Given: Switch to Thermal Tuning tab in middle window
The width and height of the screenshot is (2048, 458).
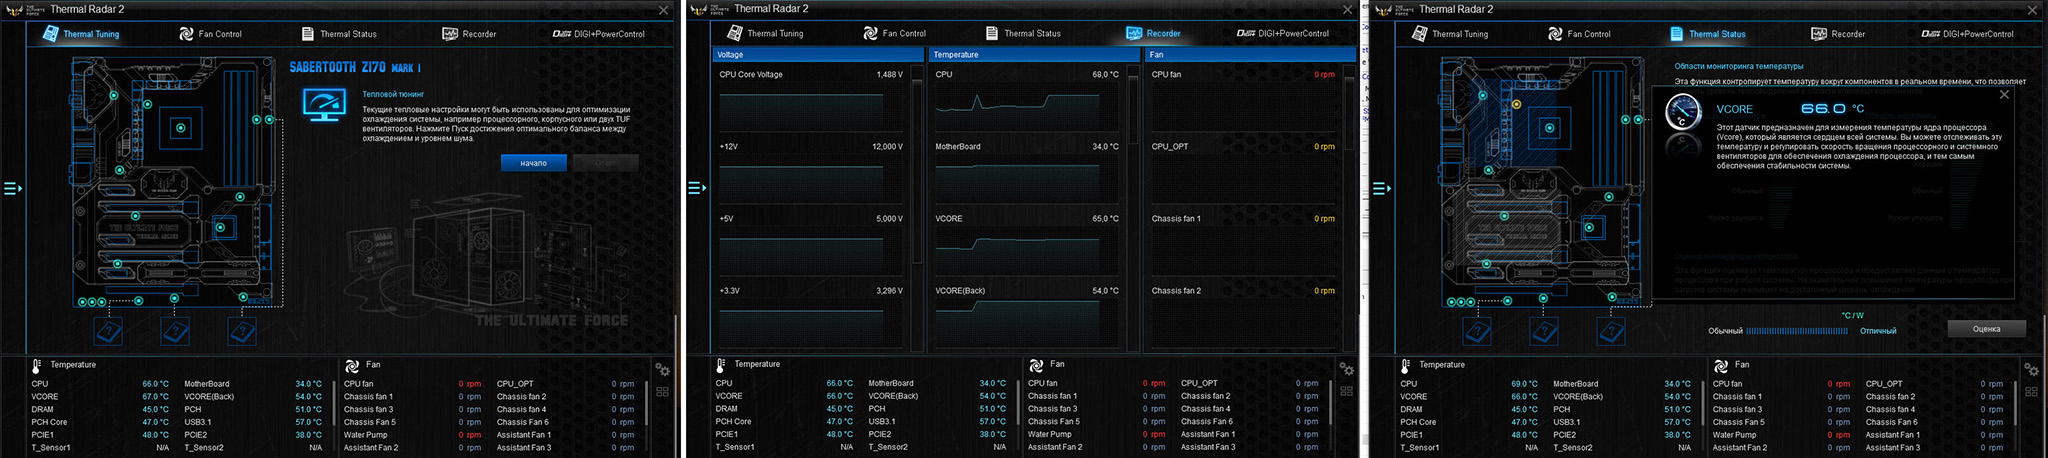Looking at the screenshot, I should pyautogui.click(x=765, y=33).
